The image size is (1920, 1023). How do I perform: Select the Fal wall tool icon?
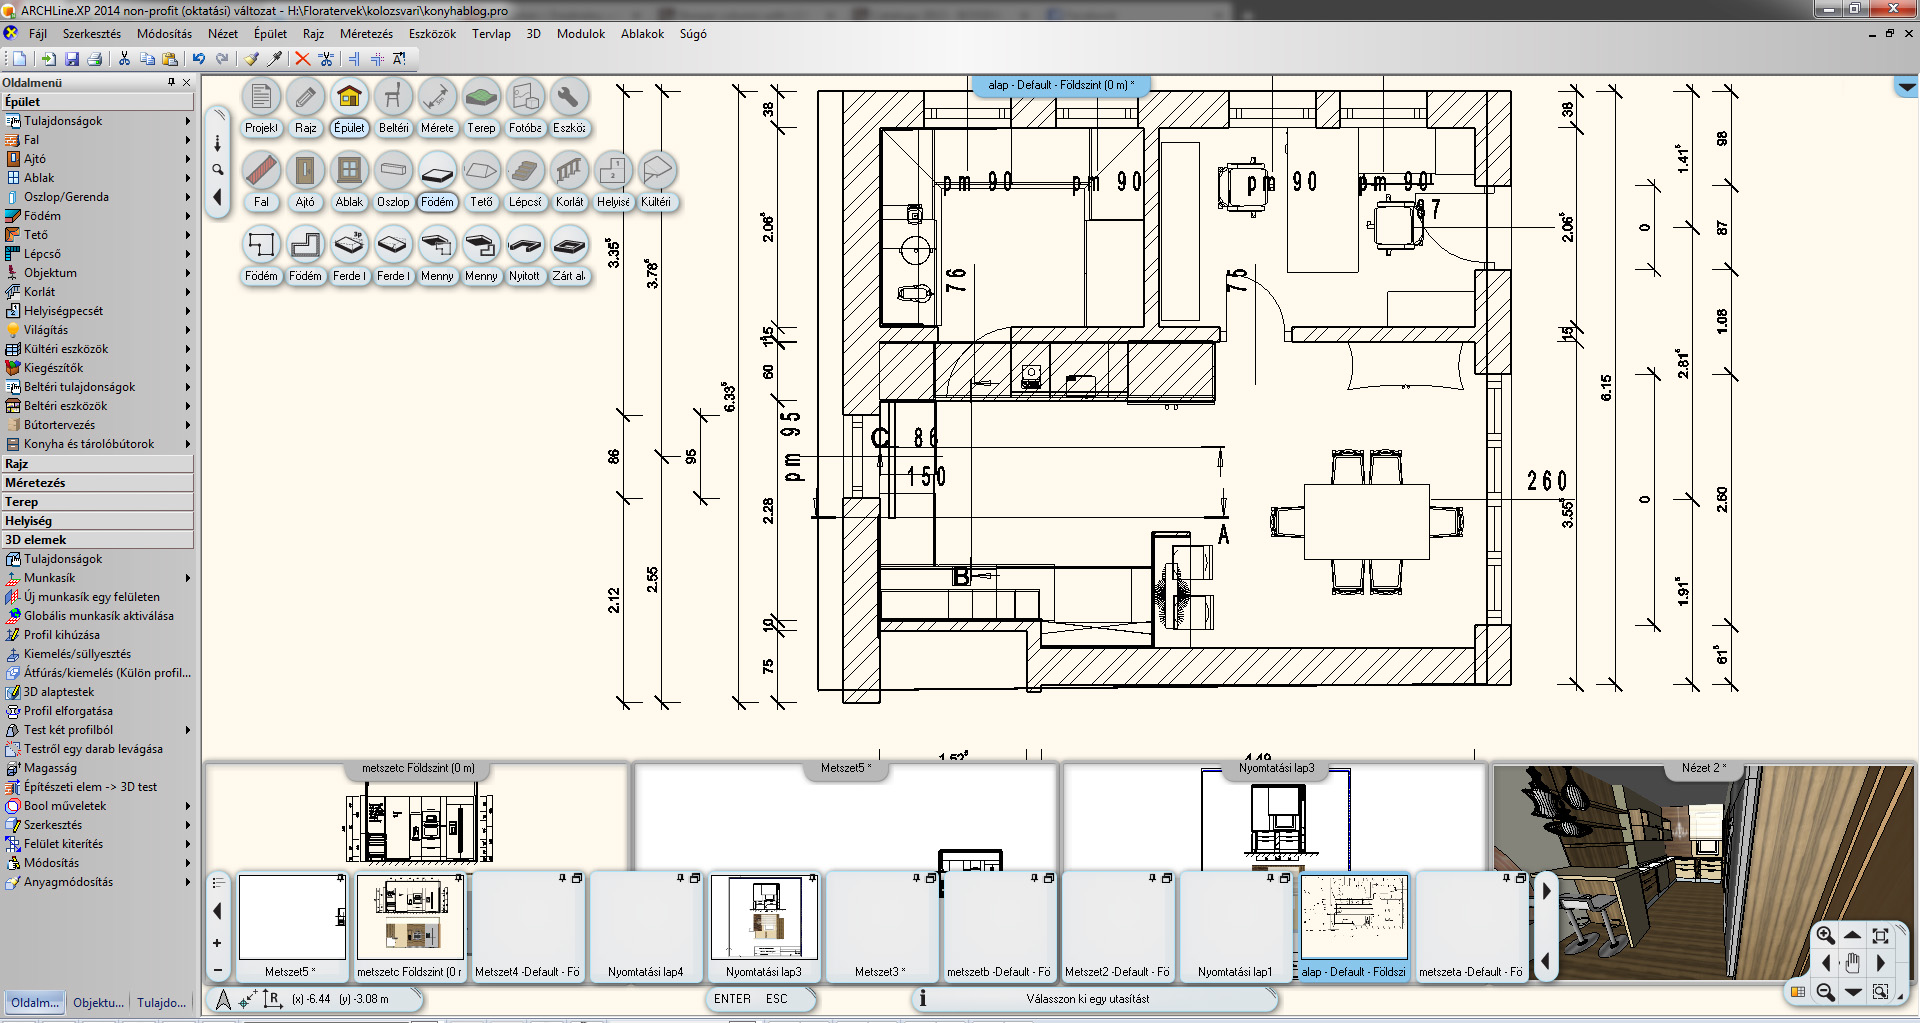pyautogui.click(x=261, y=172)
